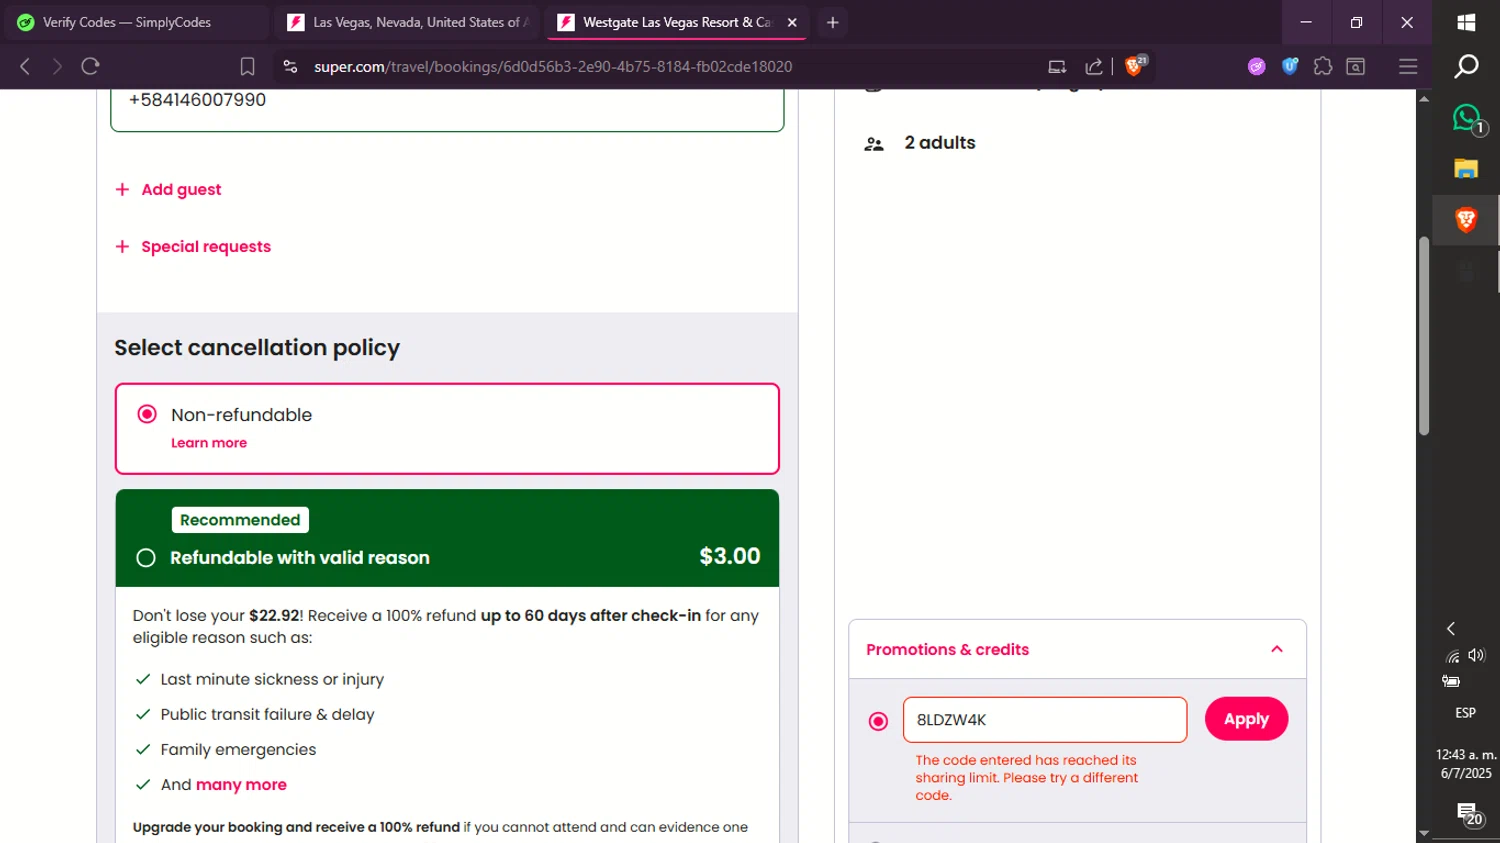Open a new browser tab
Screen dimensions: 1500x843
click(832, 22)
